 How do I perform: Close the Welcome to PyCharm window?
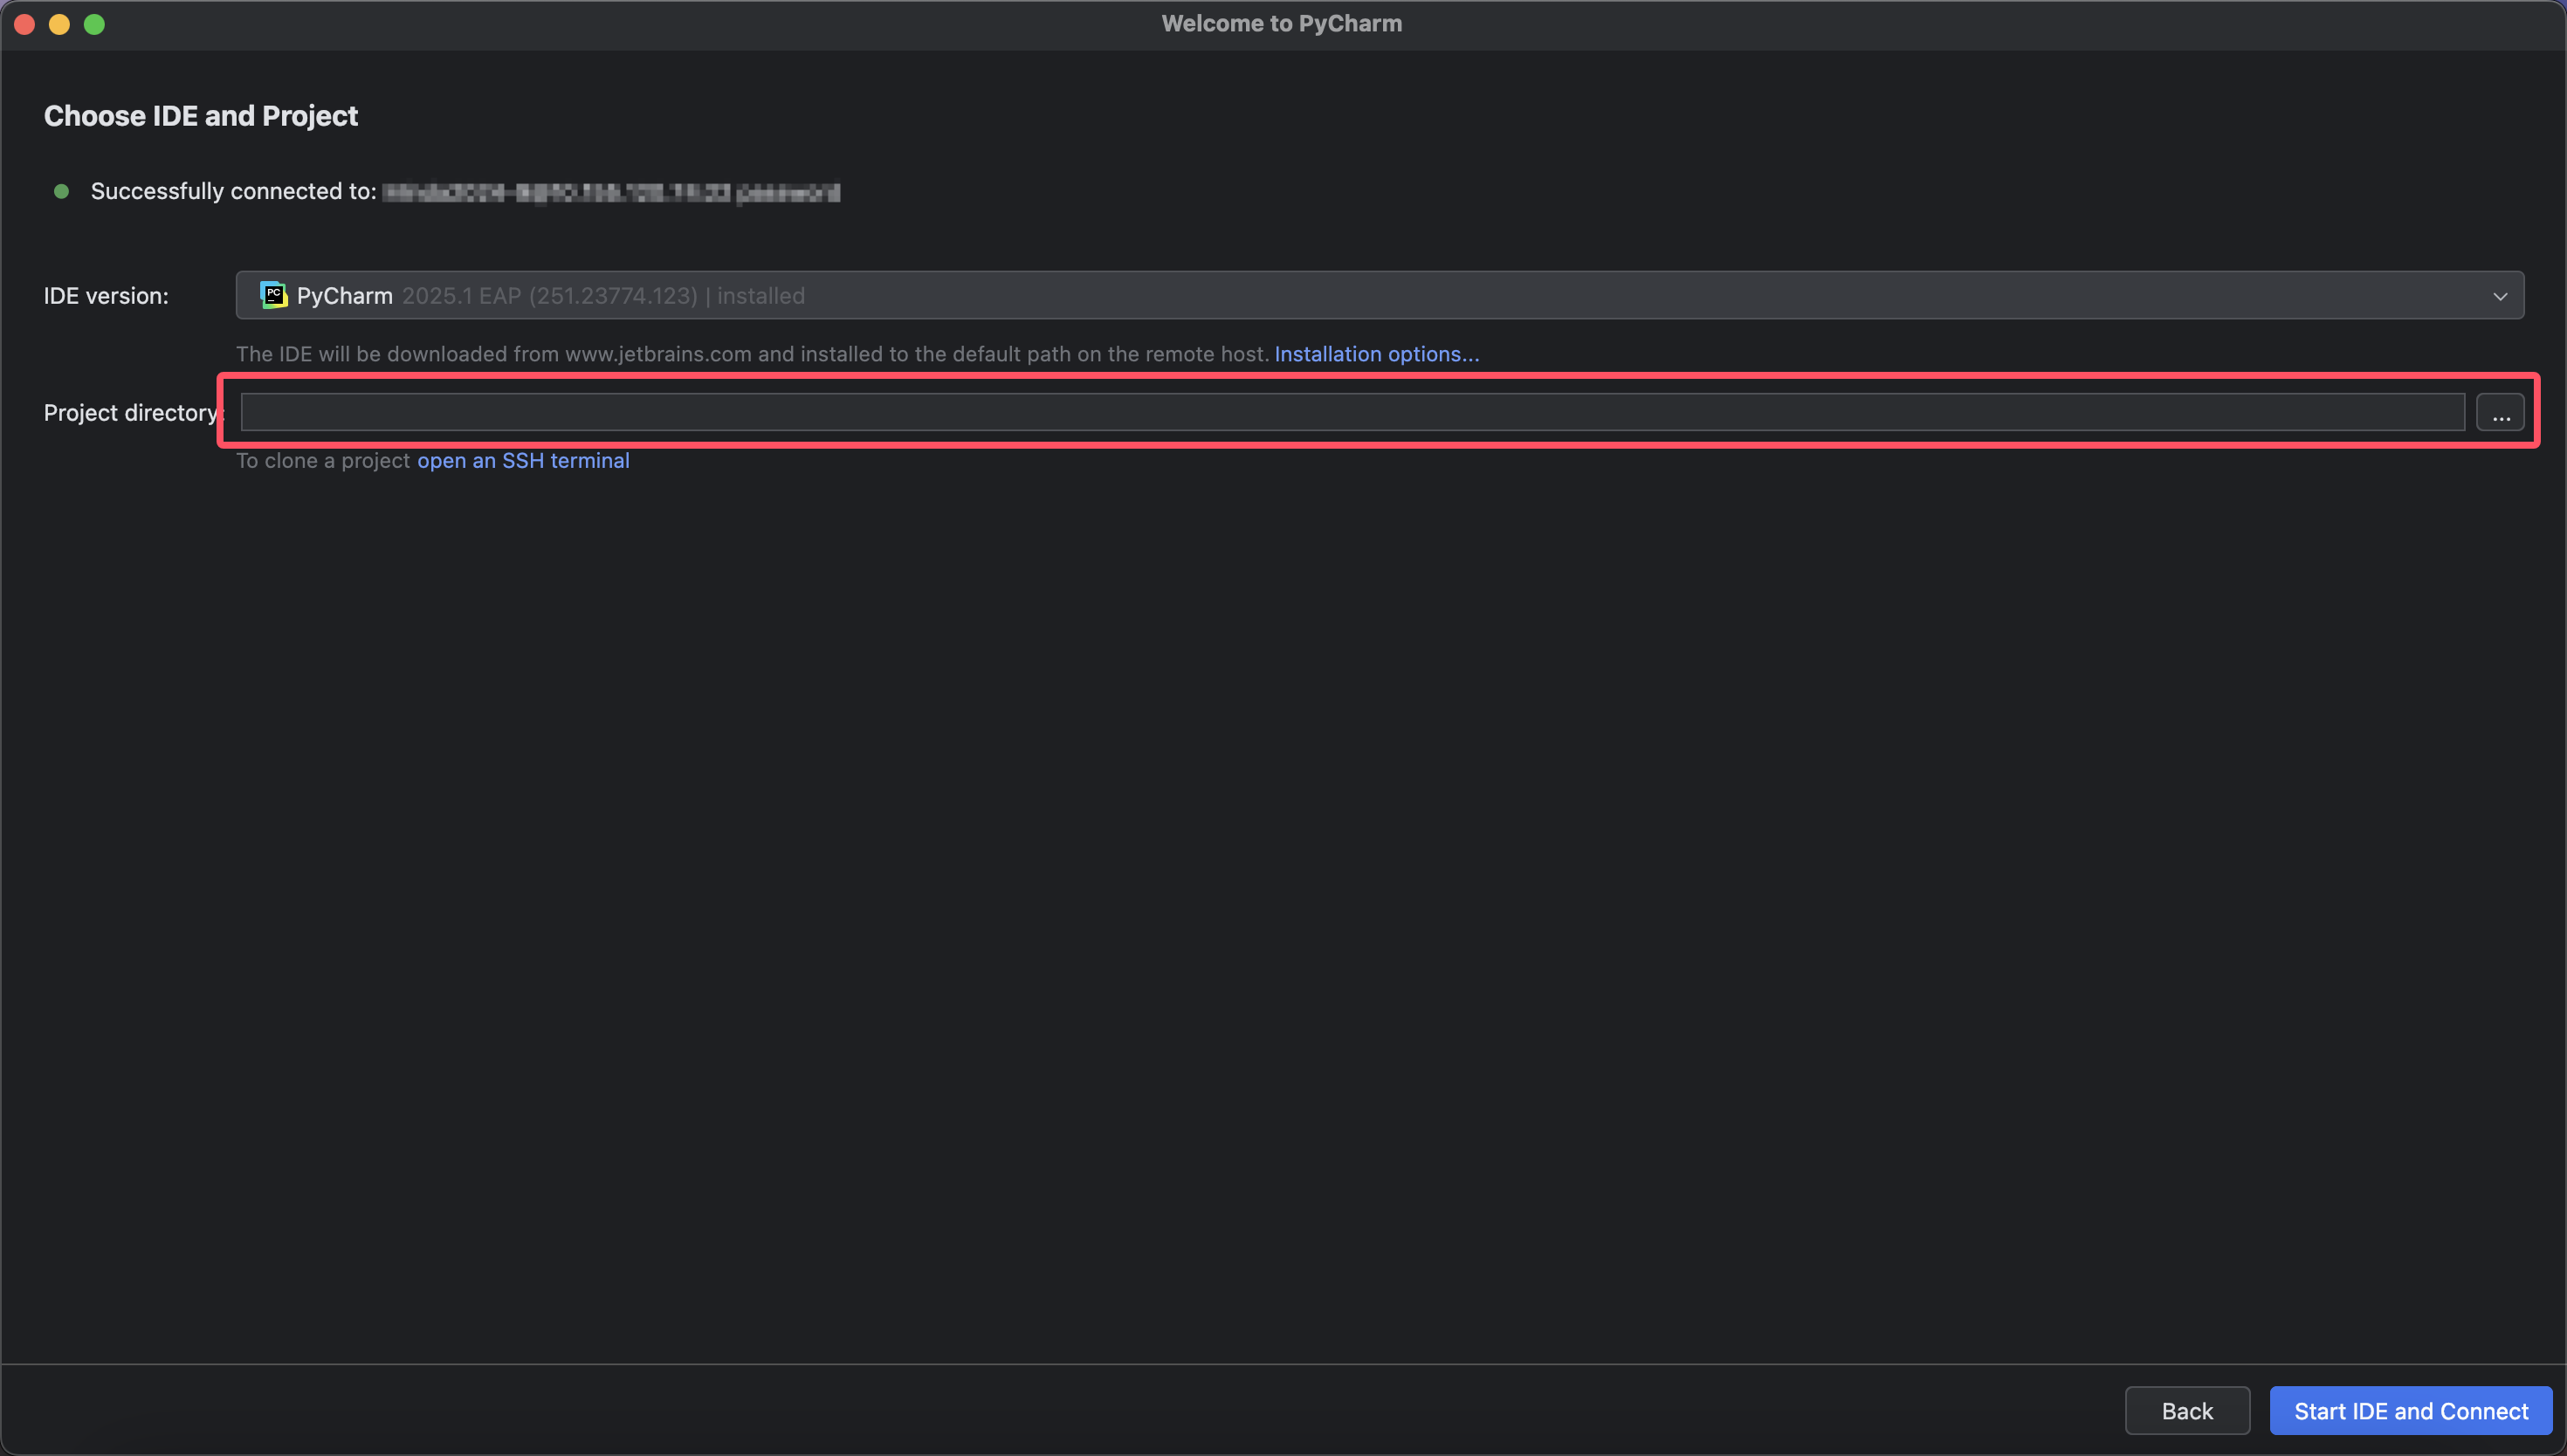25,24
